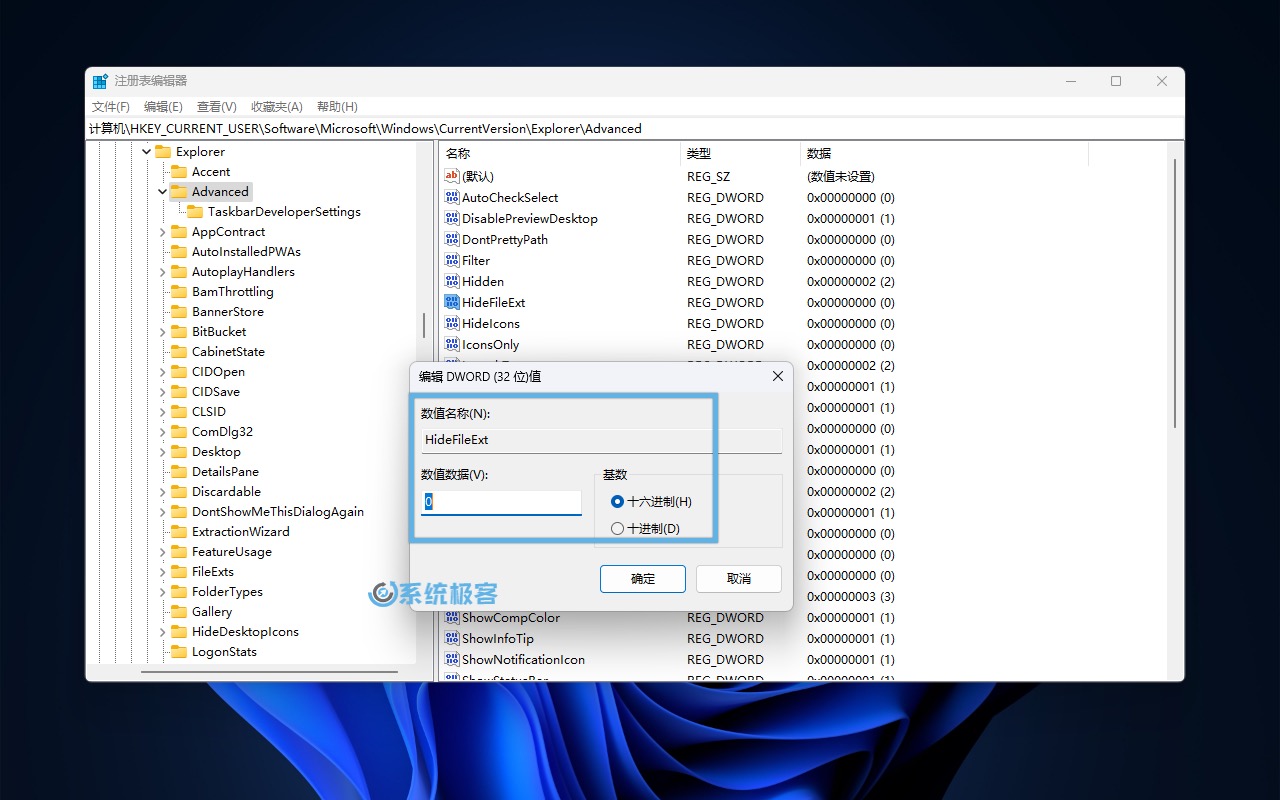1280x800 pixels.
Task: Click the AutoInstalledPWAs folder icon
Action: (x=179, y=252)
